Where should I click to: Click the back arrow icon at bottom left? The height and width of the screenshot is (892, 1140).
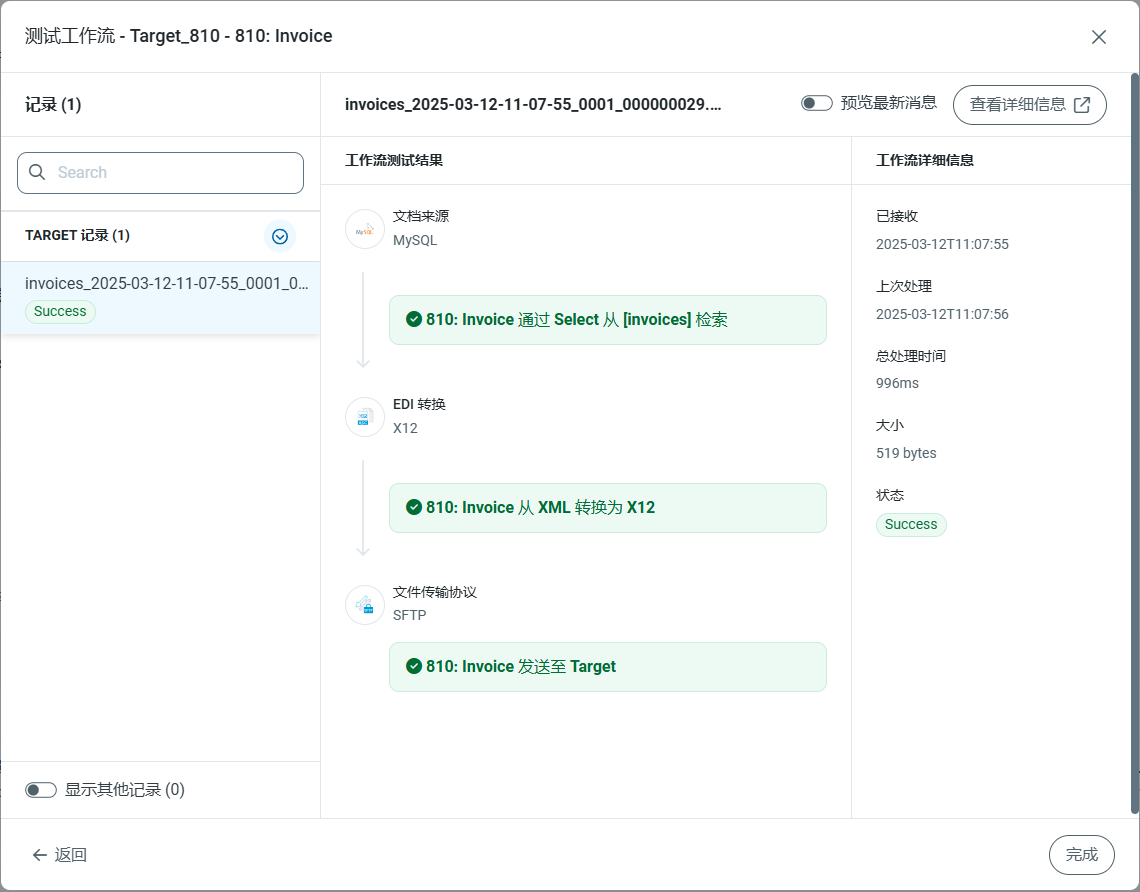pos(40,855)
